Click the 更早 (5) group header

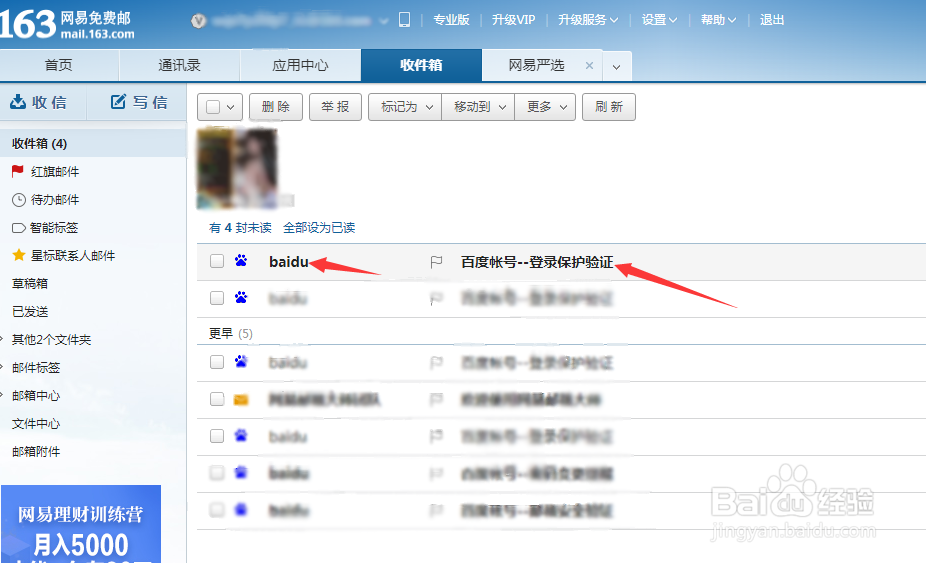231,334
